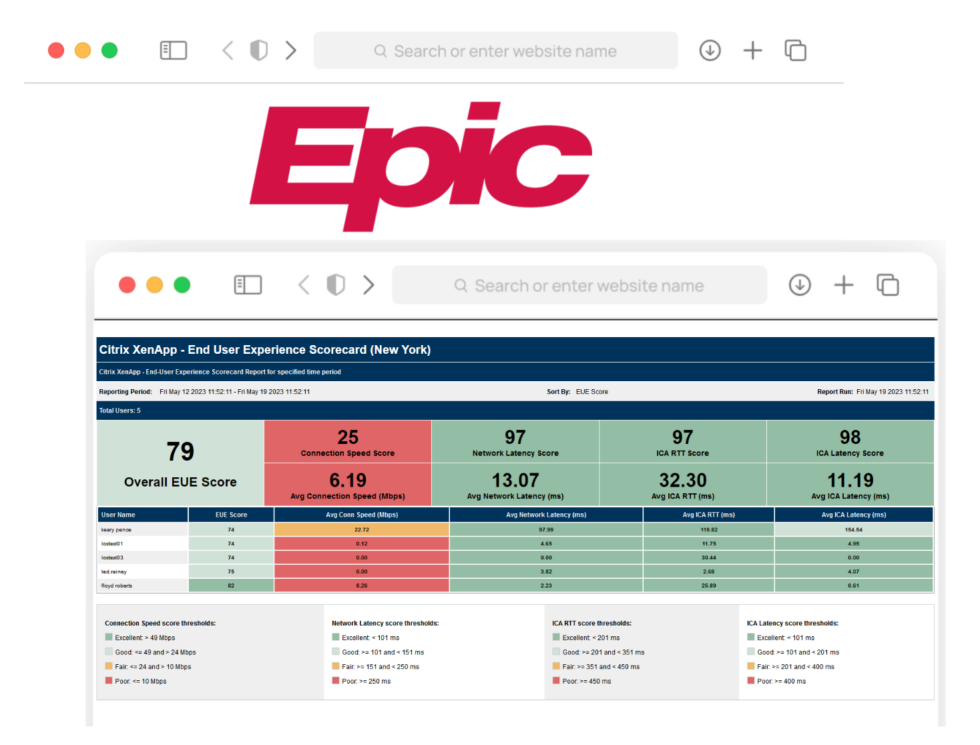
Task: Click the EUE Score cell showing 75
Action: click(231, 571)
